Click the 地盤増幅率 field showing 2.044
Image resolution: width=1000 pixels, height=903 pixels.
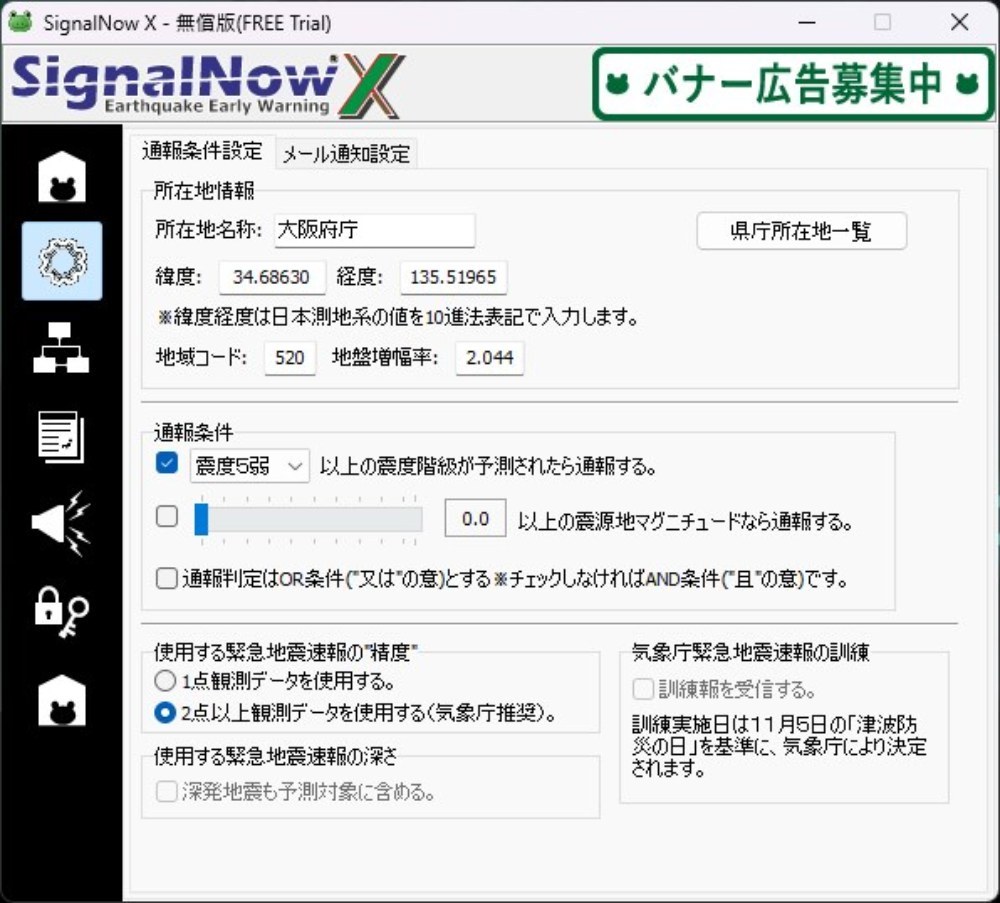click(x=490, y=357)
